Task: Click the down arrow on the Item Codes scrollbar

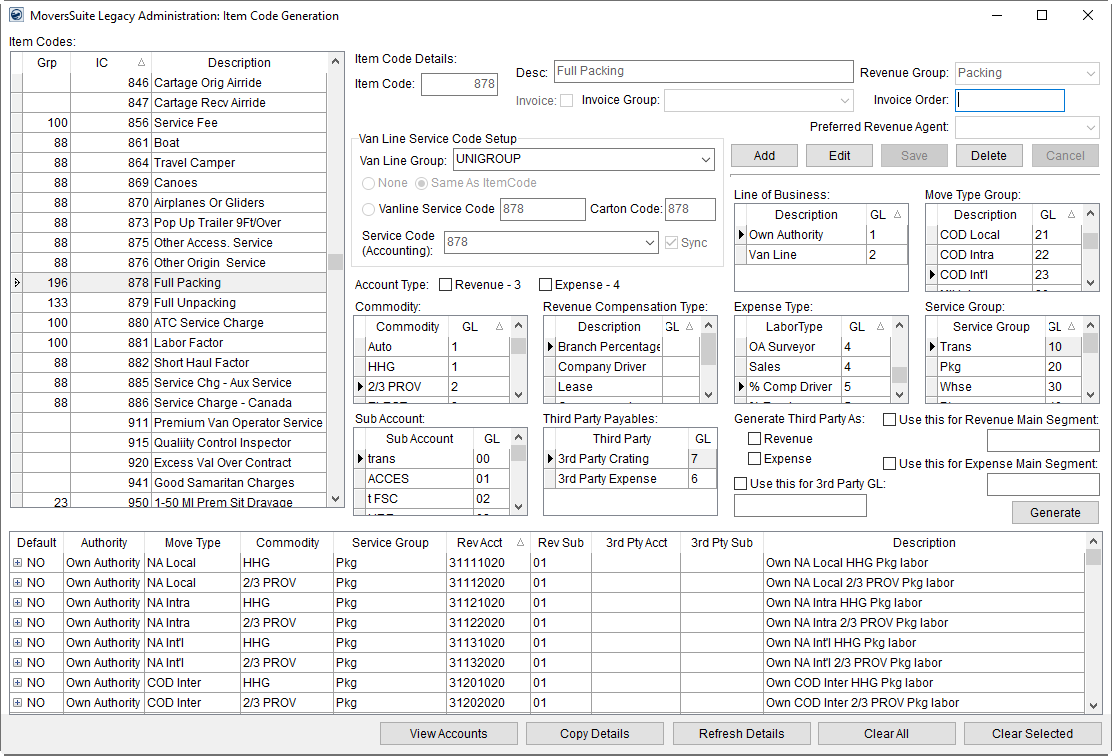Action: (335, 498)
